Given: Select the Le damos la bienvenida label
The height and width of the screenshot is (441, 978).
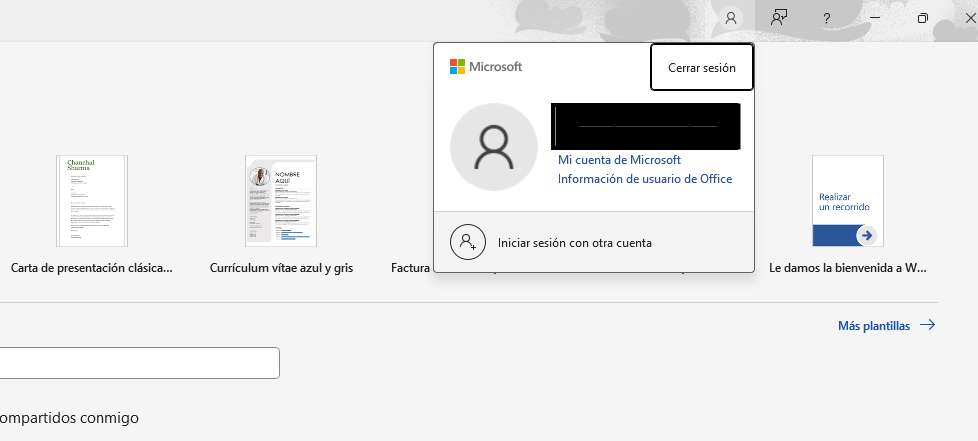Looking at the screenshot, I should pos(848,268).
